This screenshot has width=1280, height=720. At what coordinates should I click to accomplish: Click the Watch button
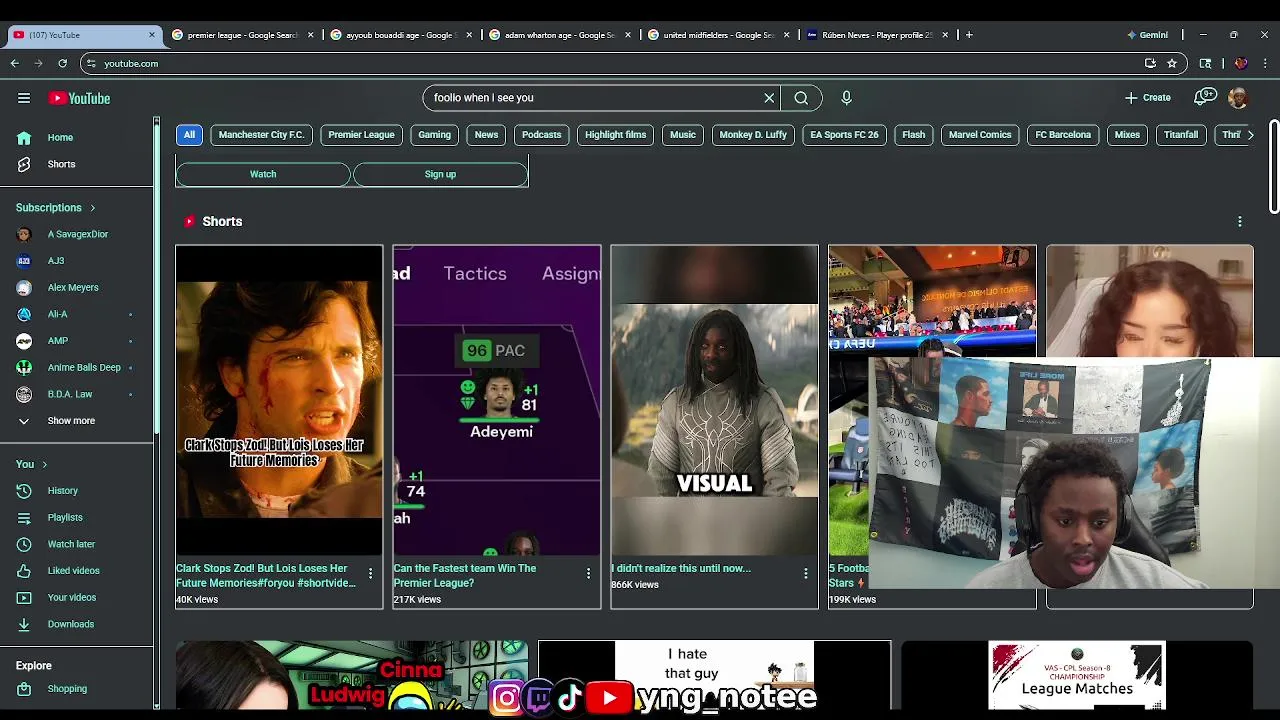263,174
